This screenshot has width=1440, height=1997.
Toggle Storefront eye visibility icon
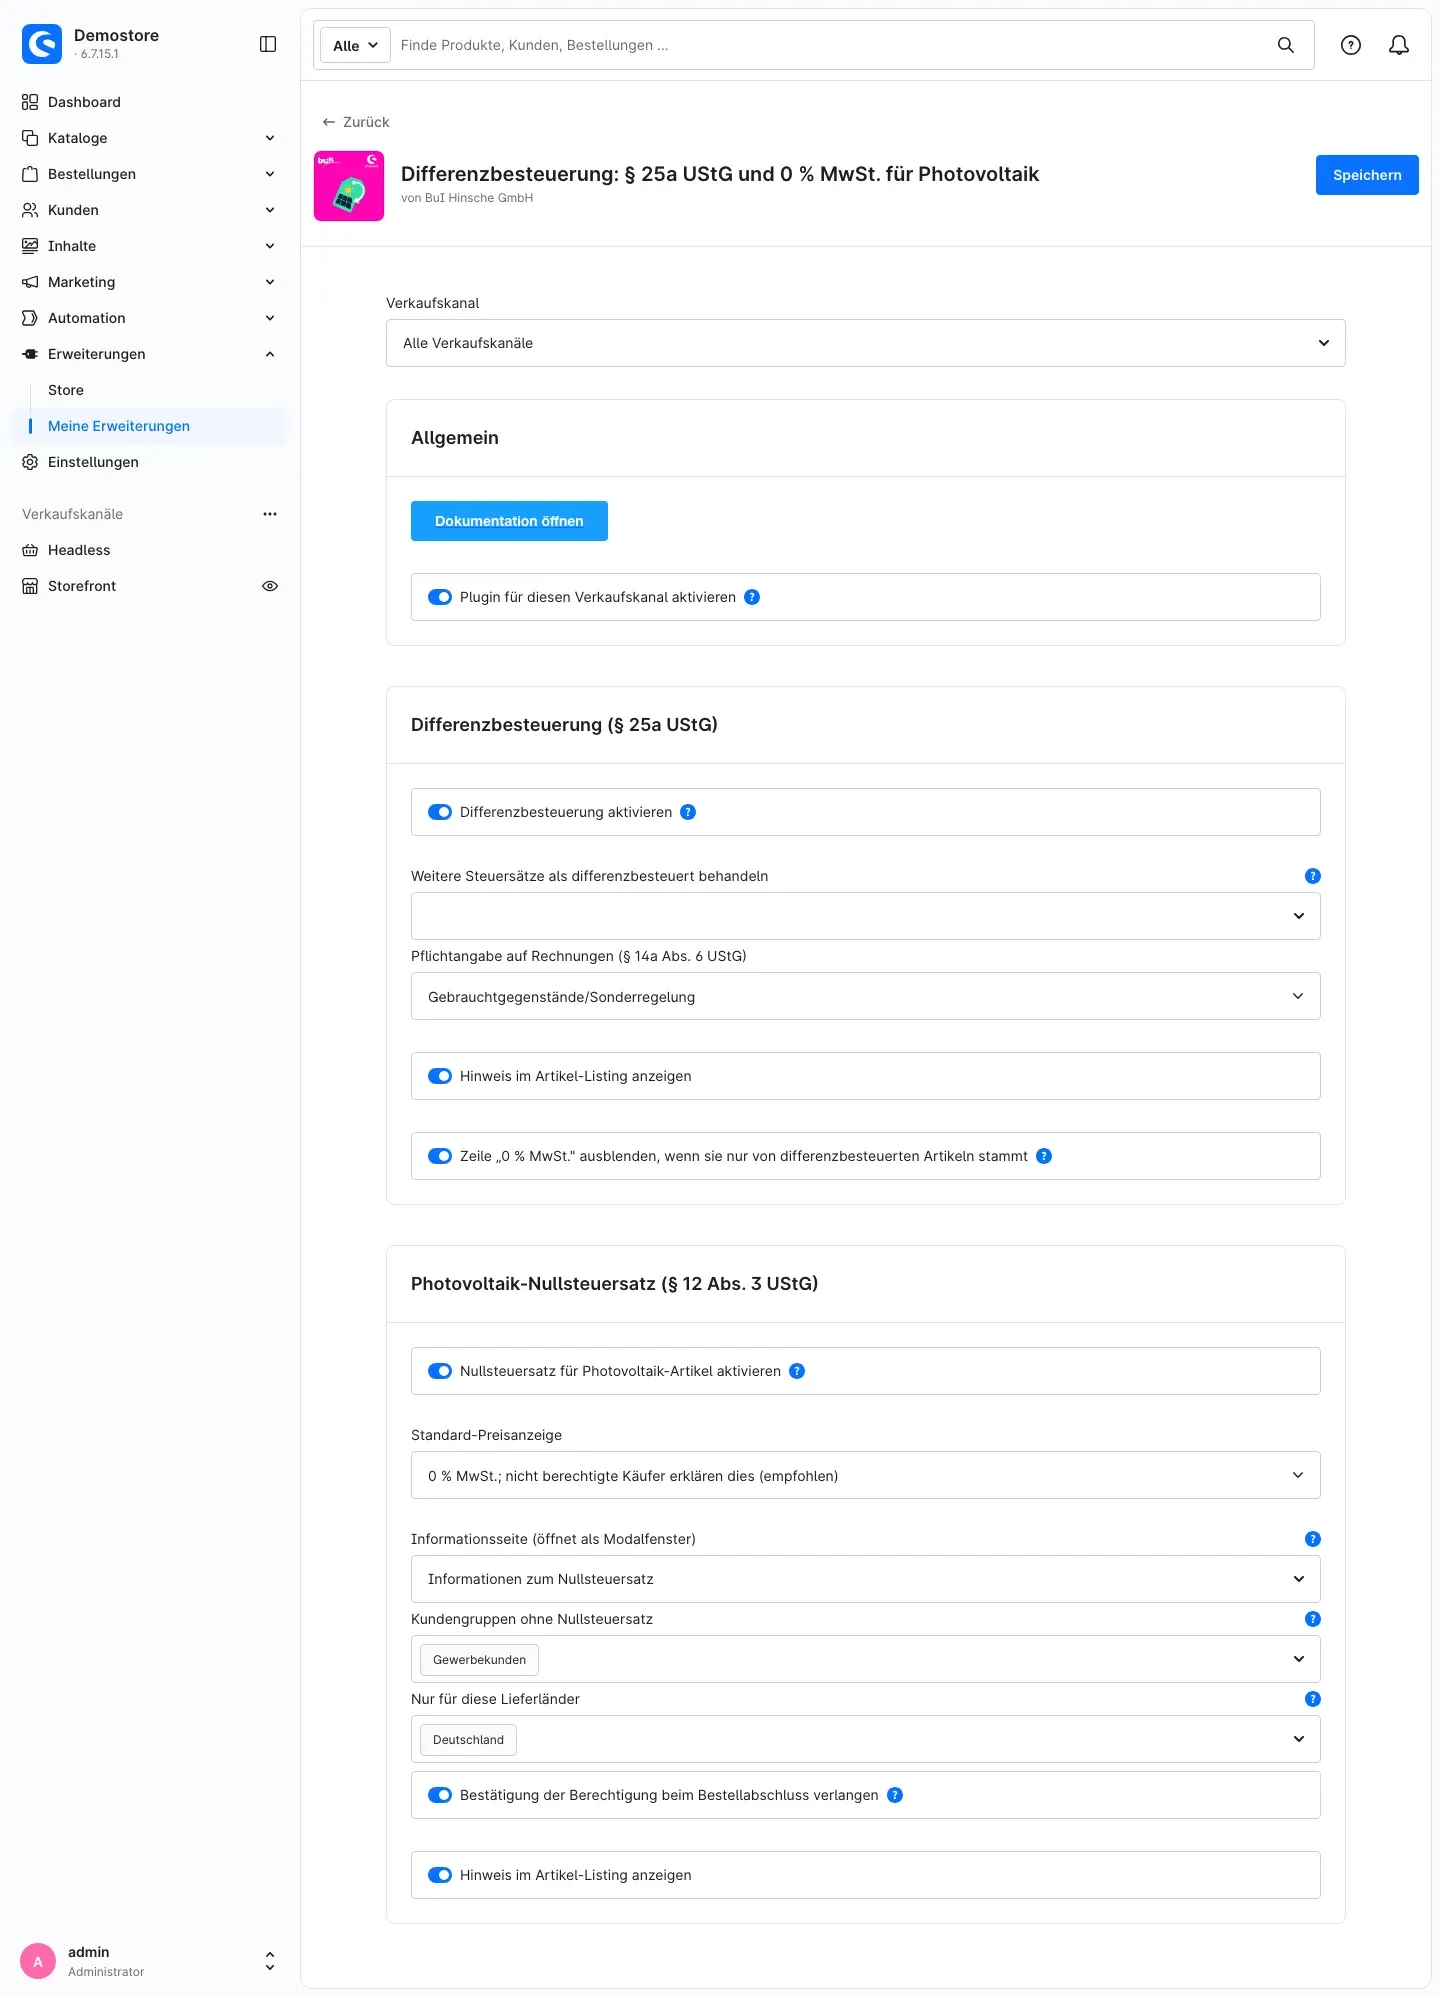tap(270, 586)
